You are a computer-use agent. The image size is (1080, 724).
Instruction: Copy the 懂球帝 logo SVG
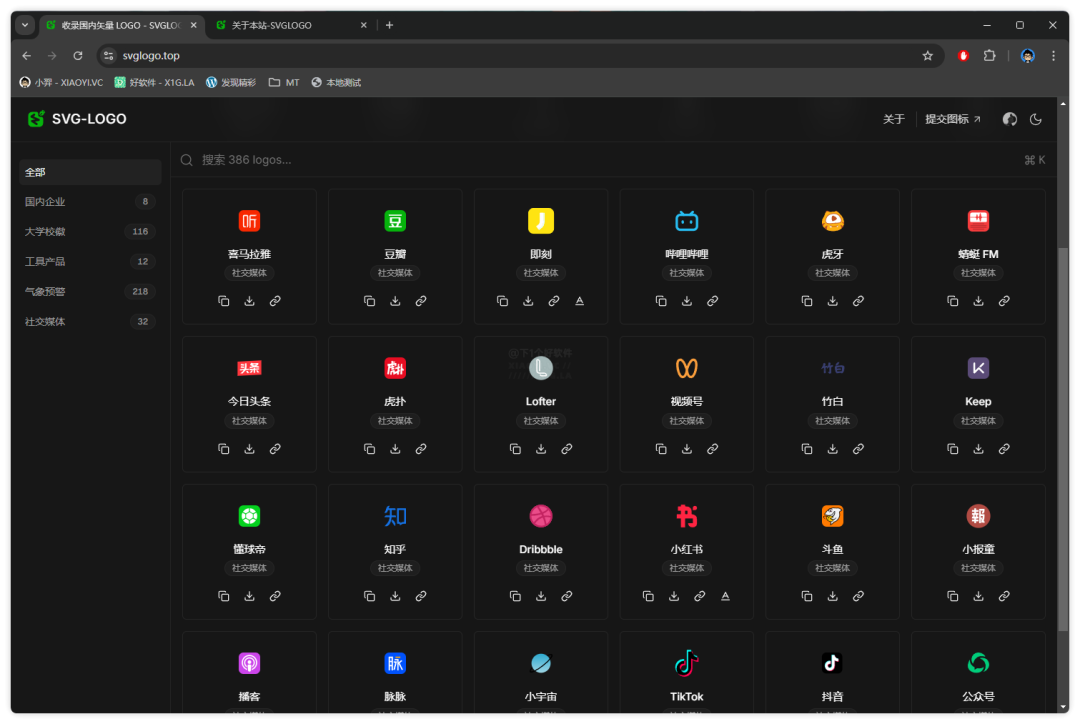pyautogui.click(x=224, y=597)
